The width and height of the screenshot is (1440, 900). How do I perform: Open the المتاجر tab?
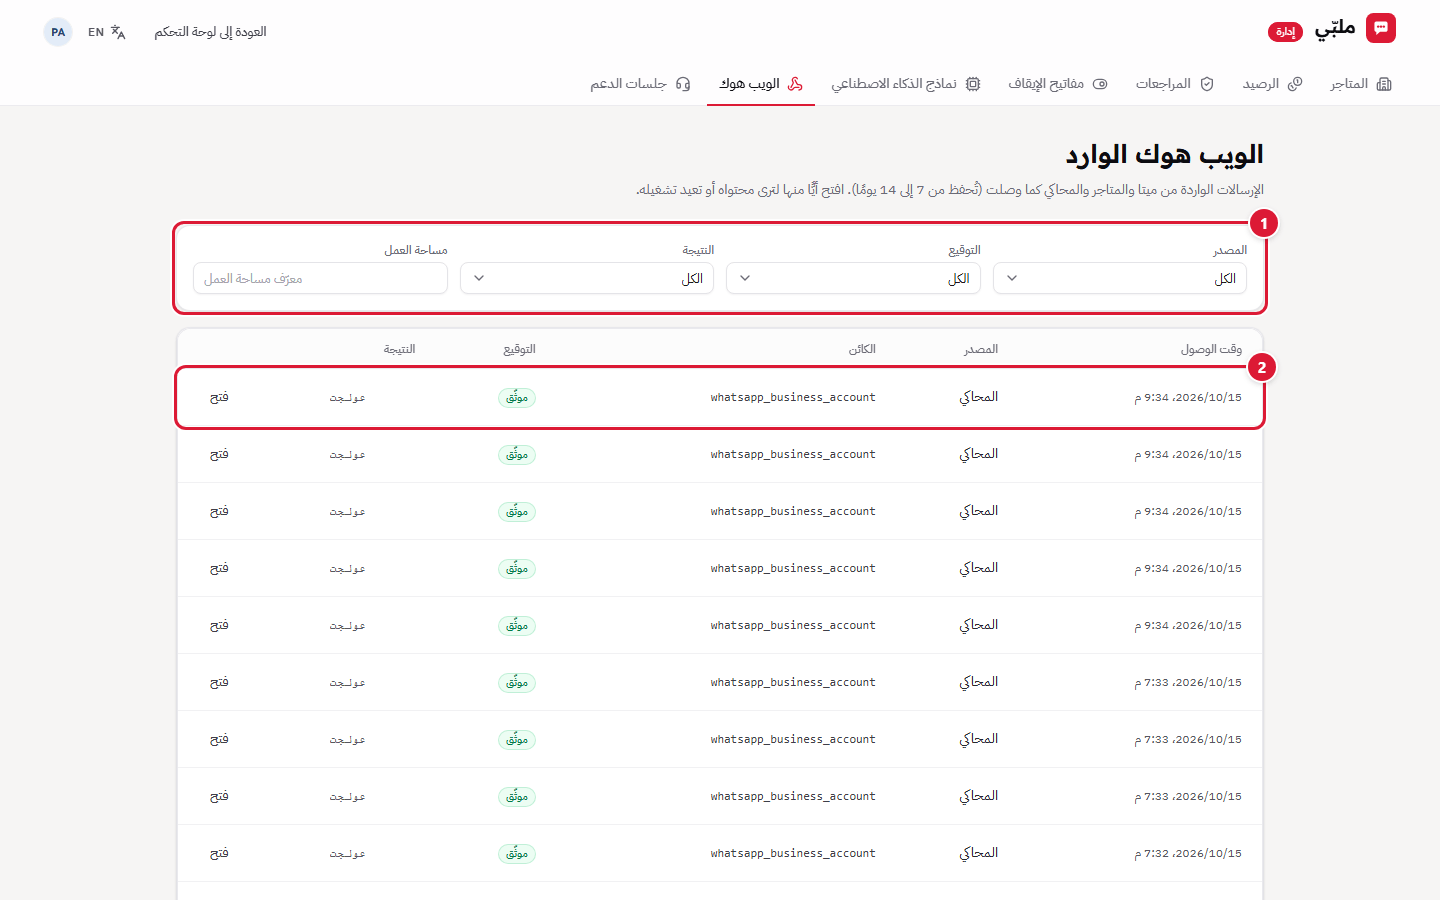tap(1361, 84)
